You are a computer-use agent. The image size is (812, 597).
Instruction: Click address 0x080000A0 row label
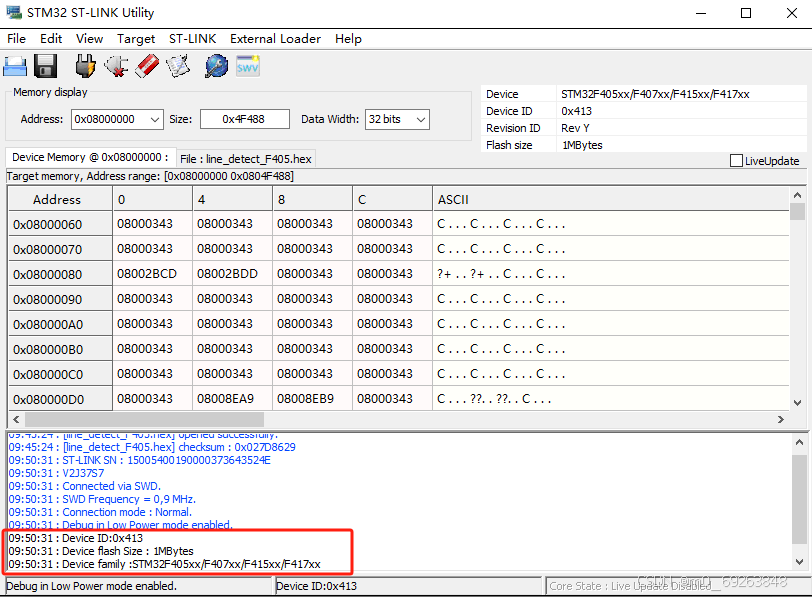coord(60,324)
